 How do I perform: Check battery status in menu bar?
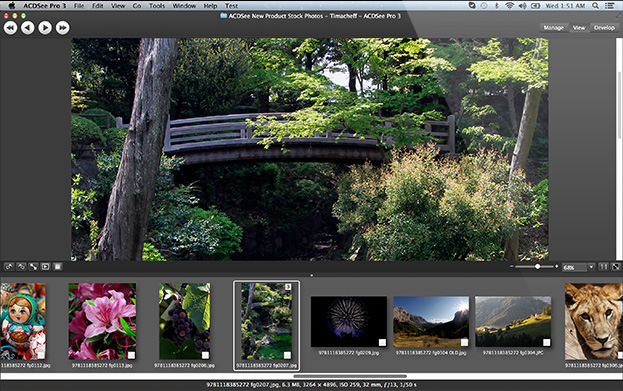click(x=536, y=6)
